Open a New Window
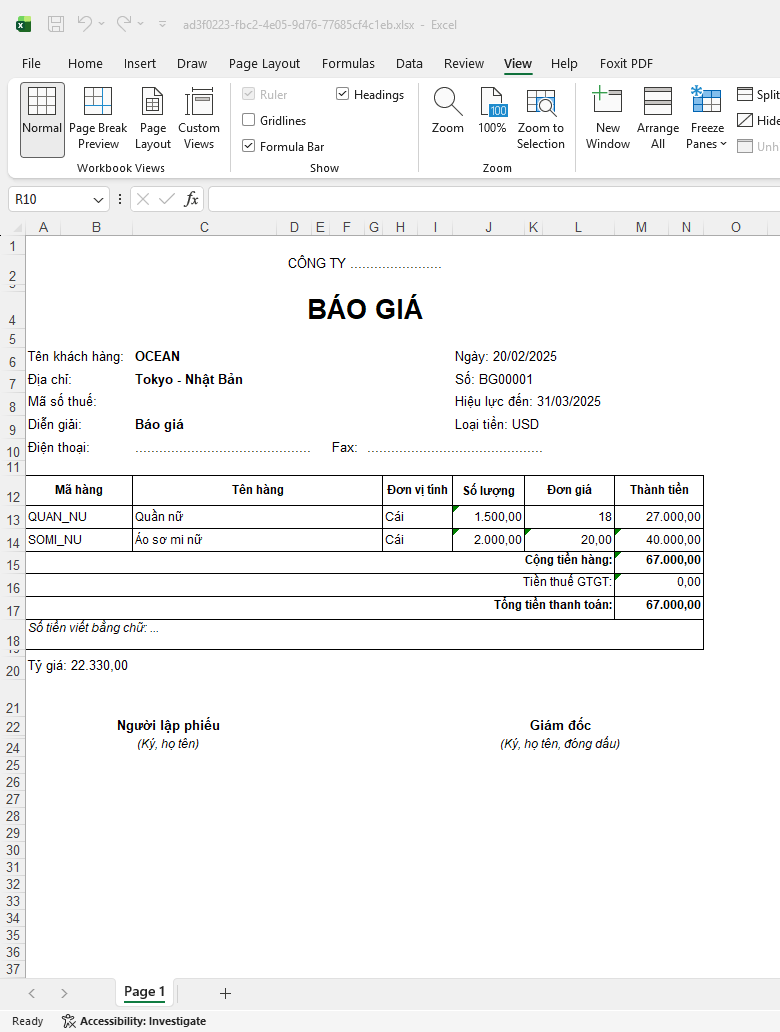Screen dimensions: 780x1032 point(608,120)
